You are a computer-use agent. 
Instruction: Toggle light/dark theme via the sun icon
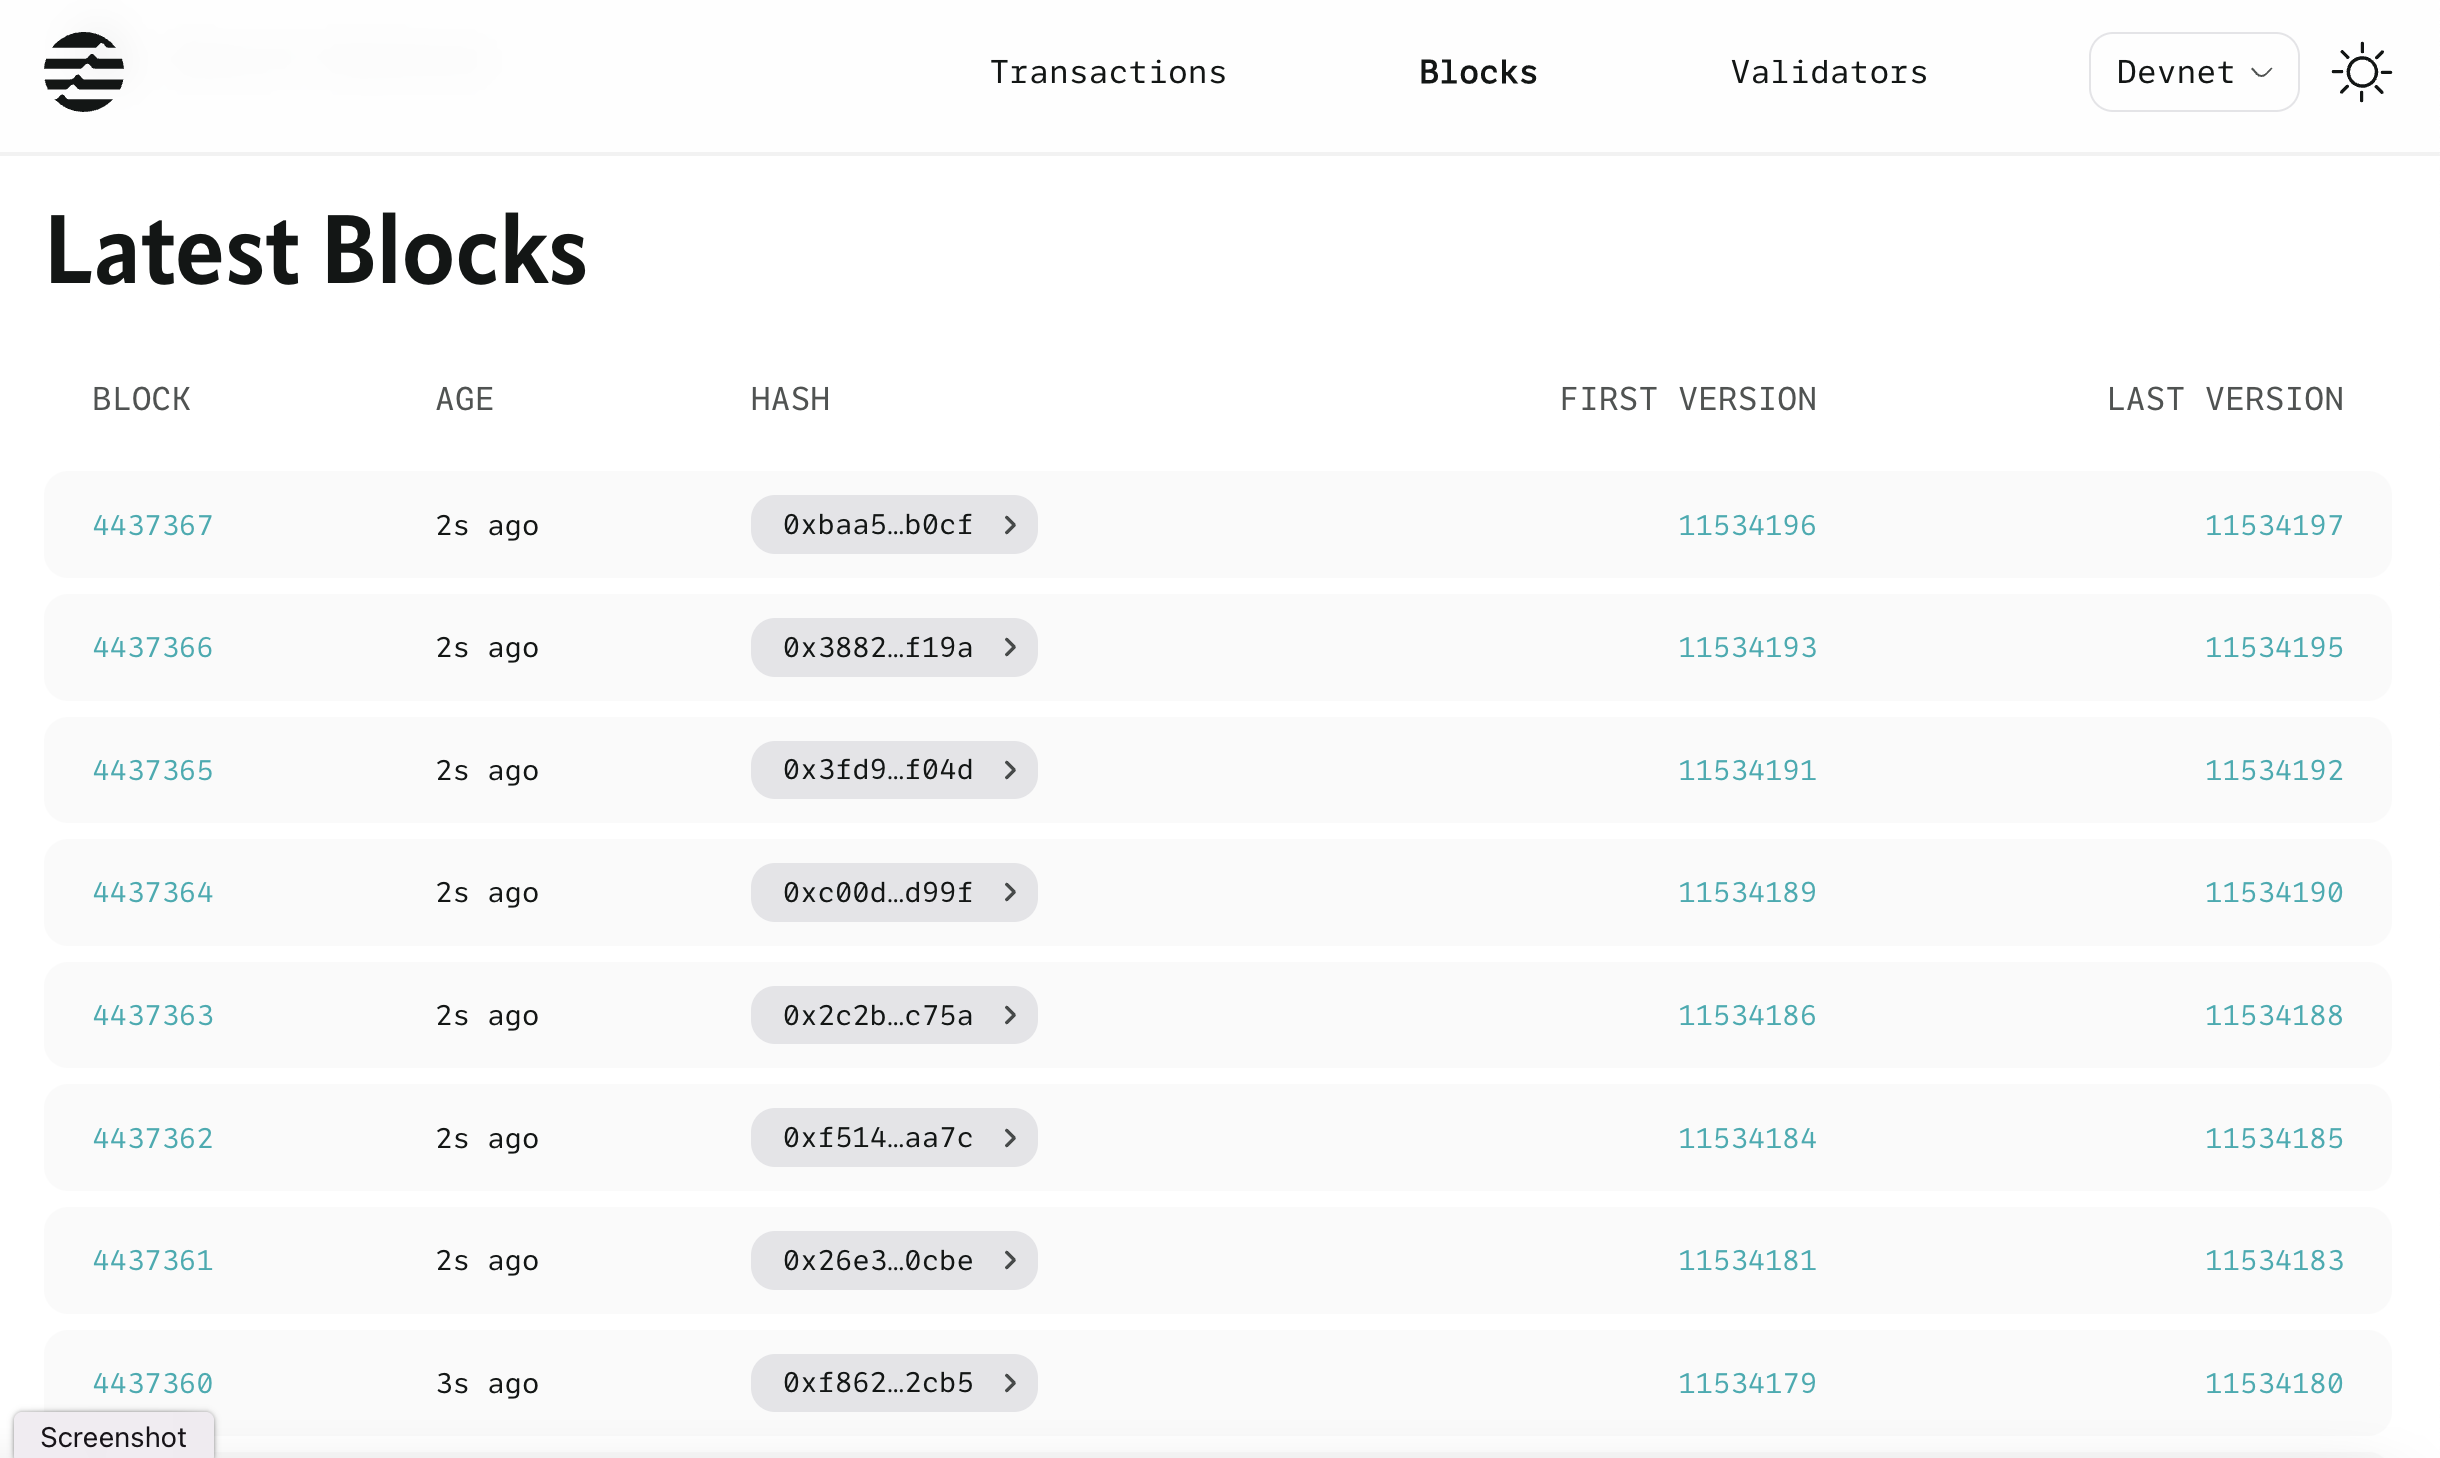pyautogui.click(x=2362, y=71)
